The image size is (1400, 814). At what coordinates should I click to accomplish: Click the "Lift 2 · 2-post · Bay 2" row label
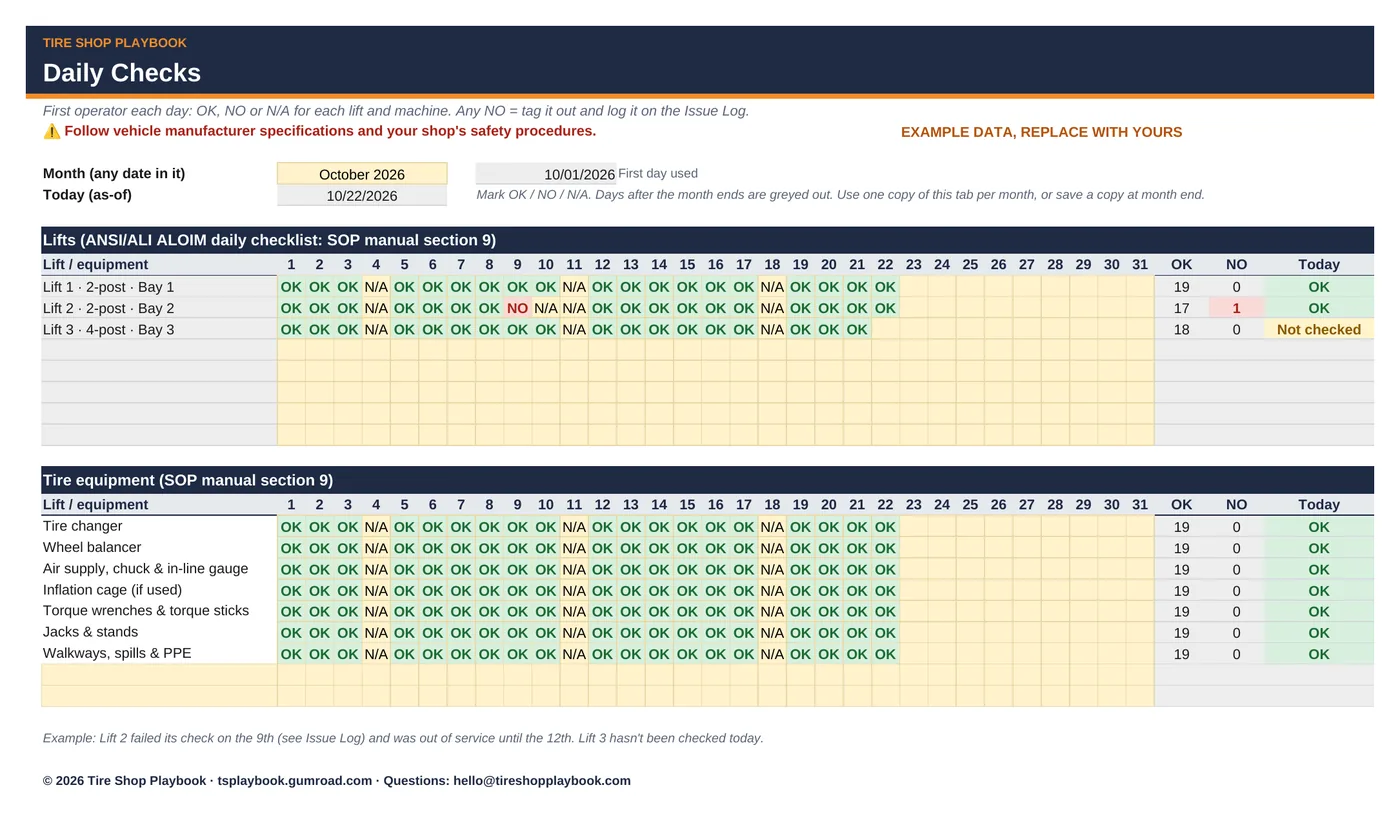pos(109,308)
